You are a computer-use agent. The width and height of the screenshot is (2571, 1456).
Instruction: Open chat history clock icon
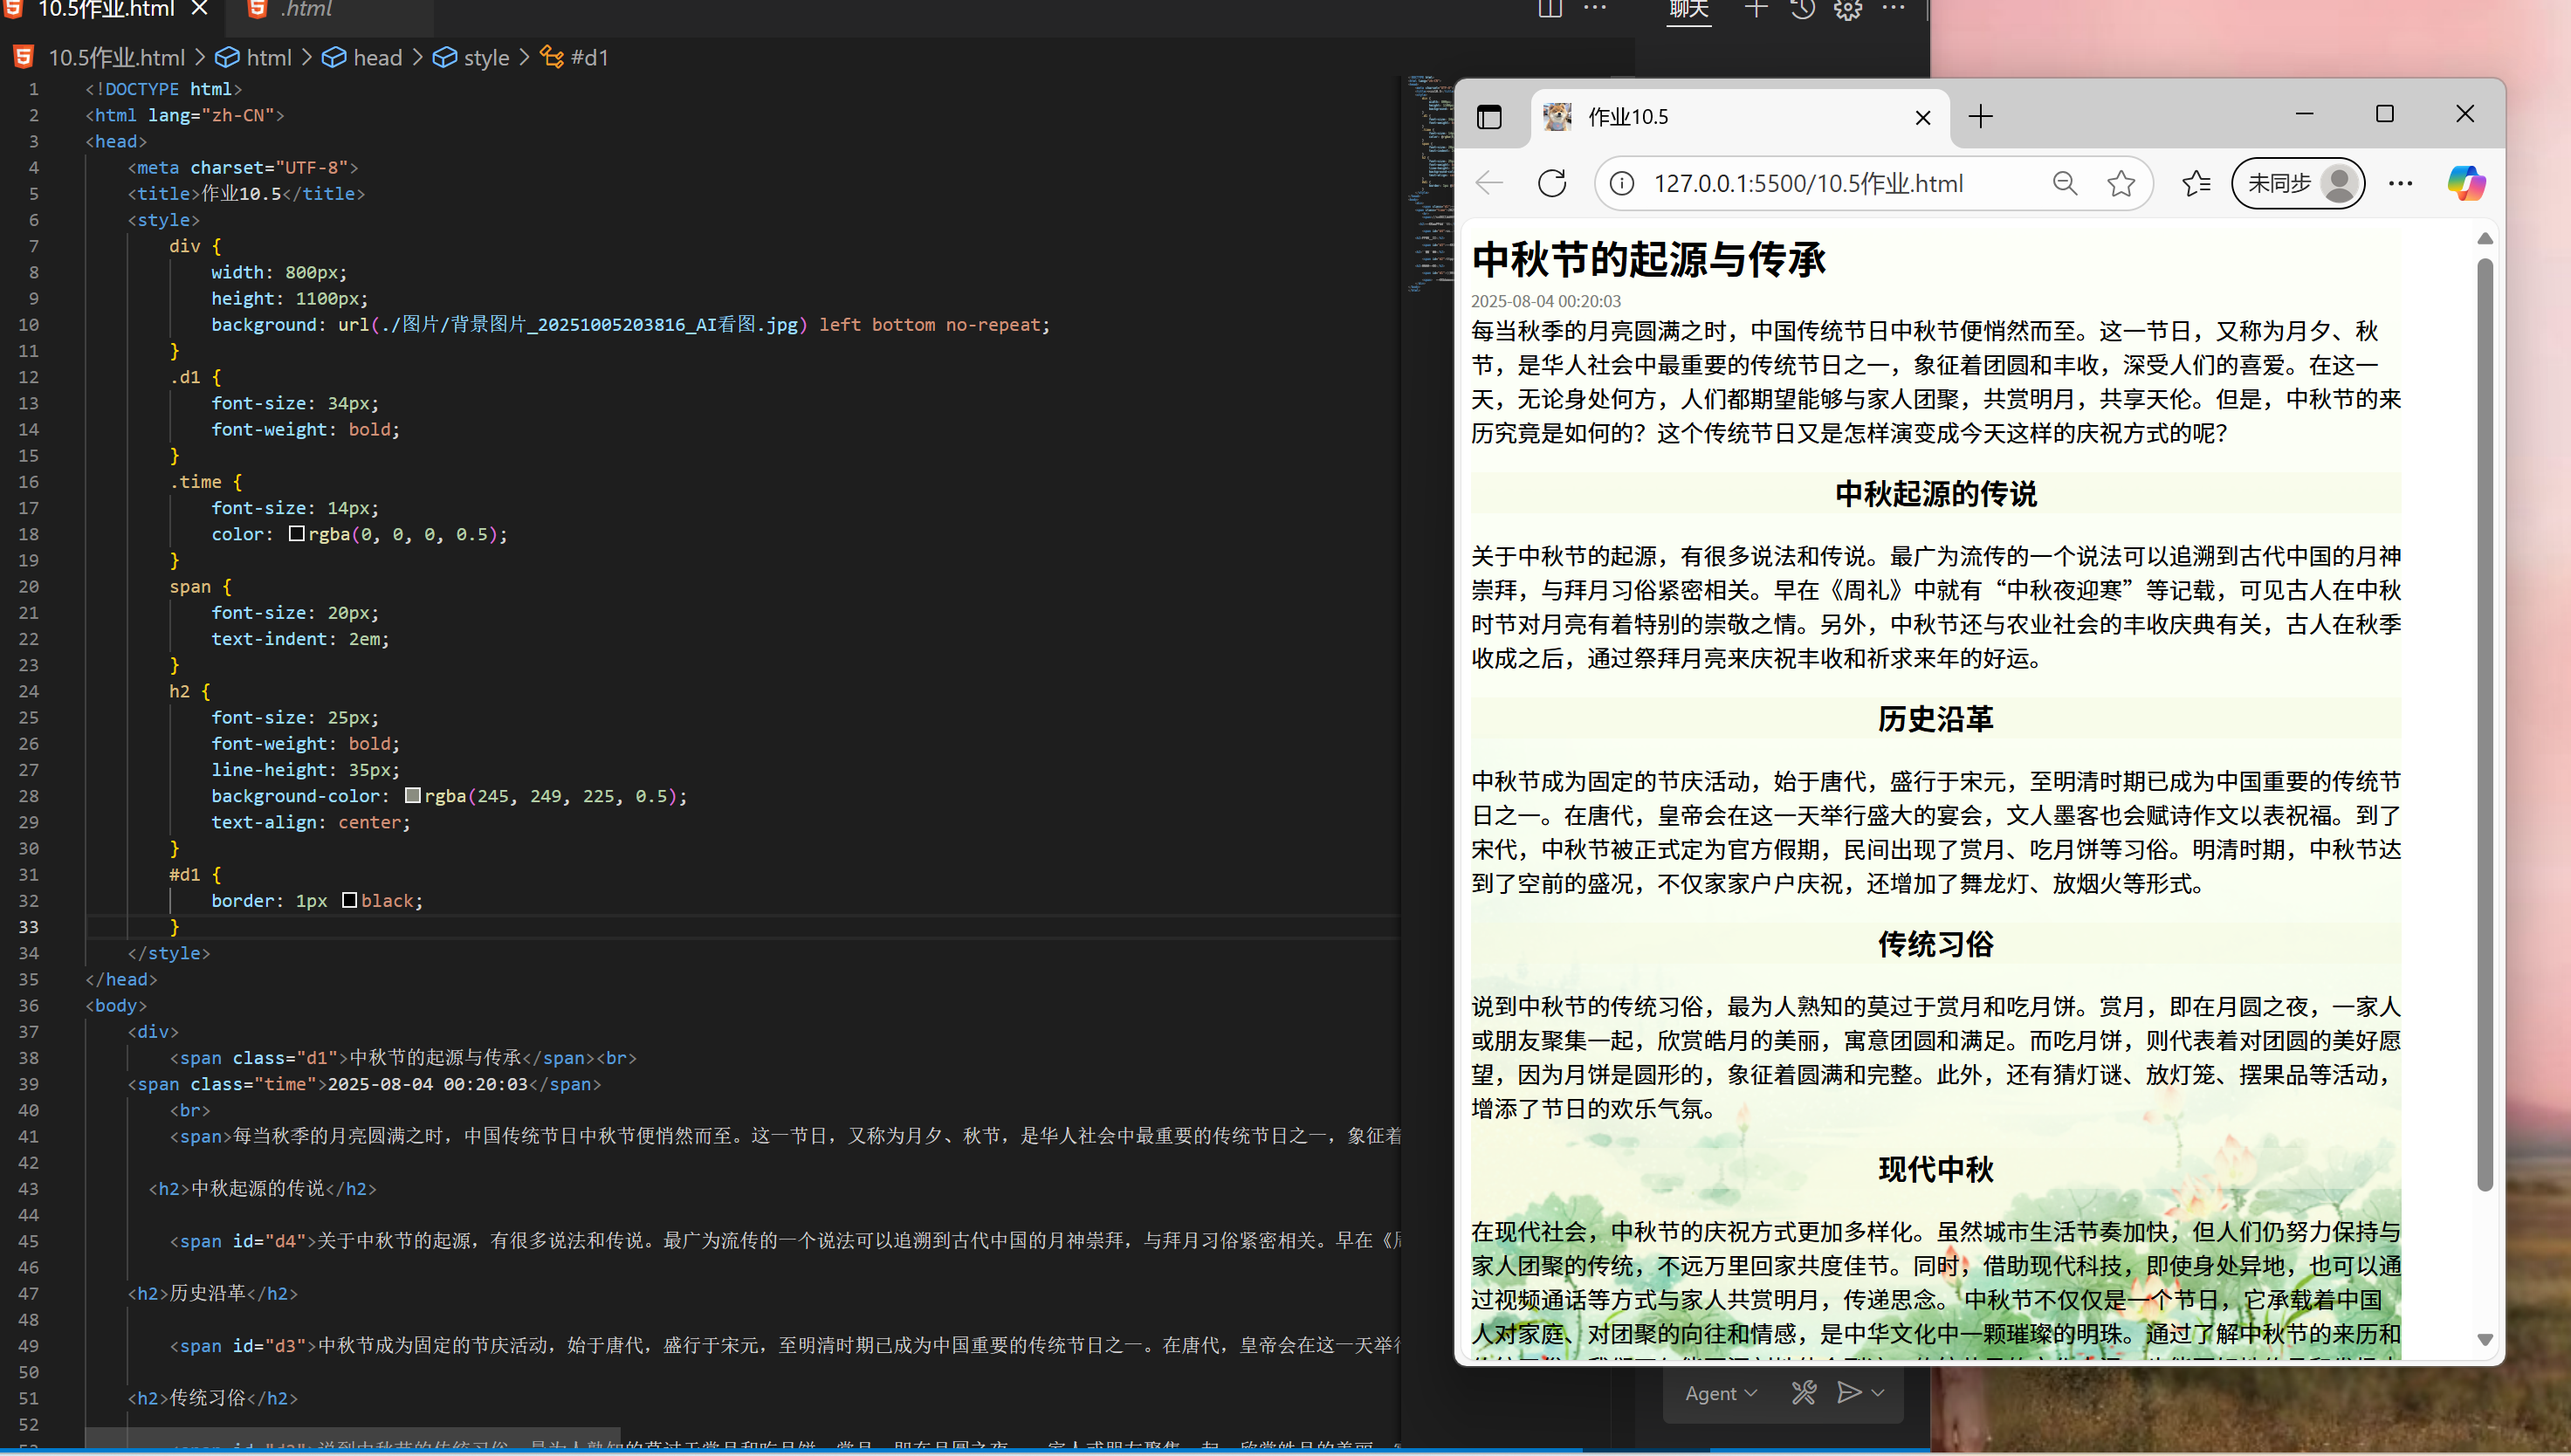coord(1802,10)
